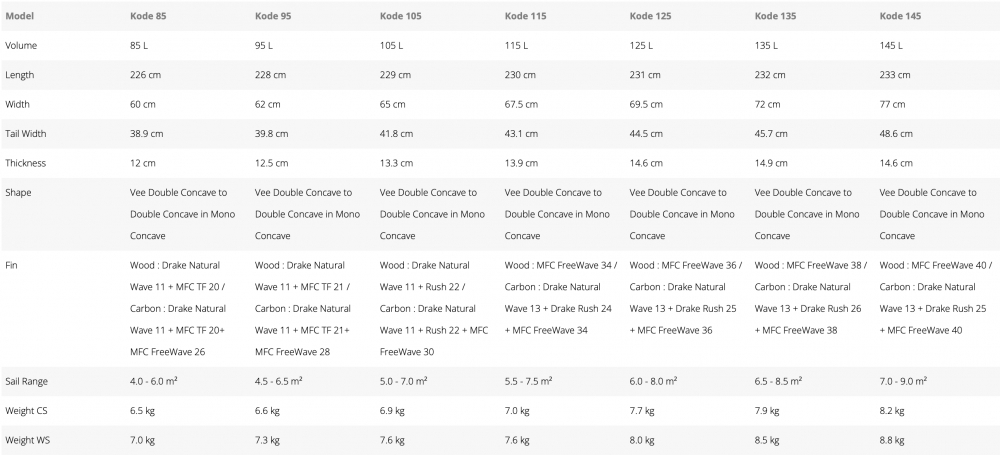Click the "Sail Range" row label
This screenshot has height=455, width=1000.
click(x=28, y=381)
